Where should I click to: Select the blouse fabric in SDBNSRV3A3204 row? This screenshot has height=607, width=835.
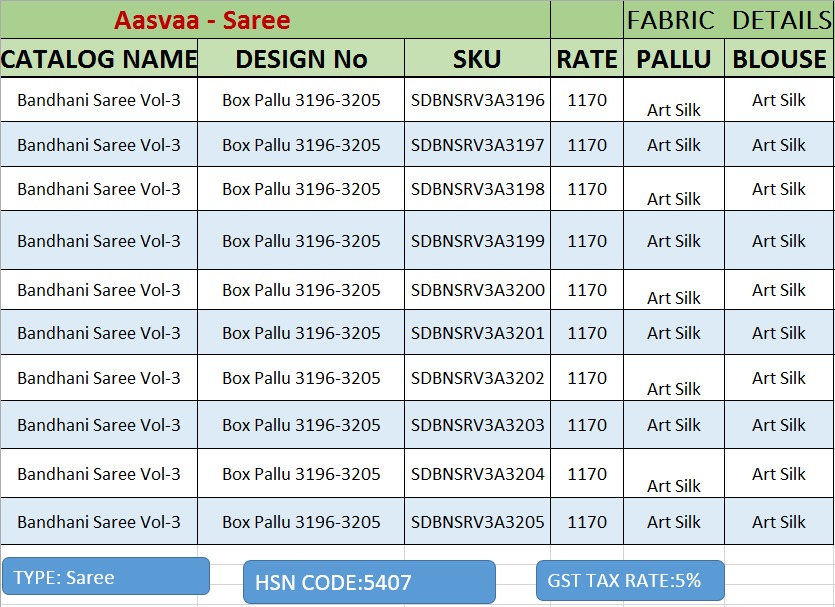point(779,474)
